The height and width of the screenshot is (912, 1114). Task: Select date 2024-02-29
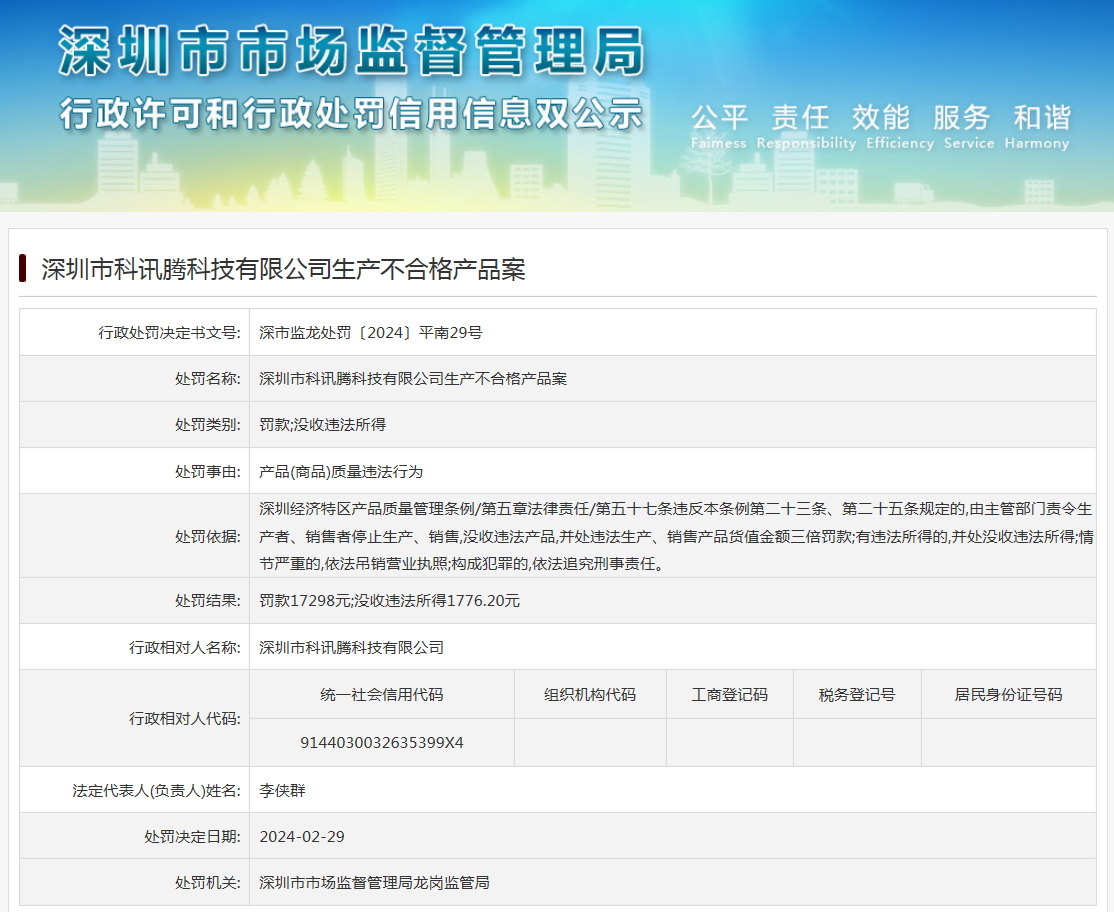302,837
